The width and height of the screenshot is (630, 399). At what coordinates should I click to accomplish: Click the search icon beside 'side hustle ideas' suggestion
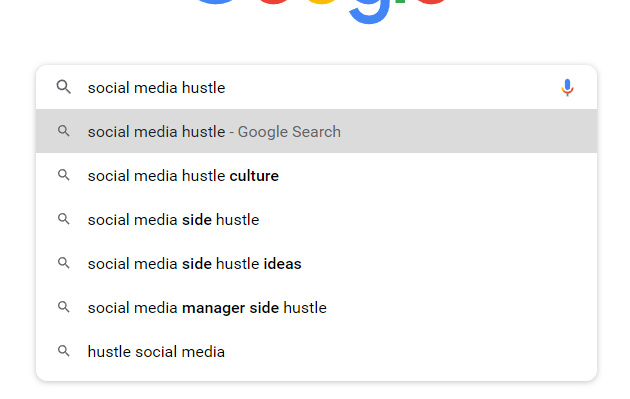click(x=63, y=263)
